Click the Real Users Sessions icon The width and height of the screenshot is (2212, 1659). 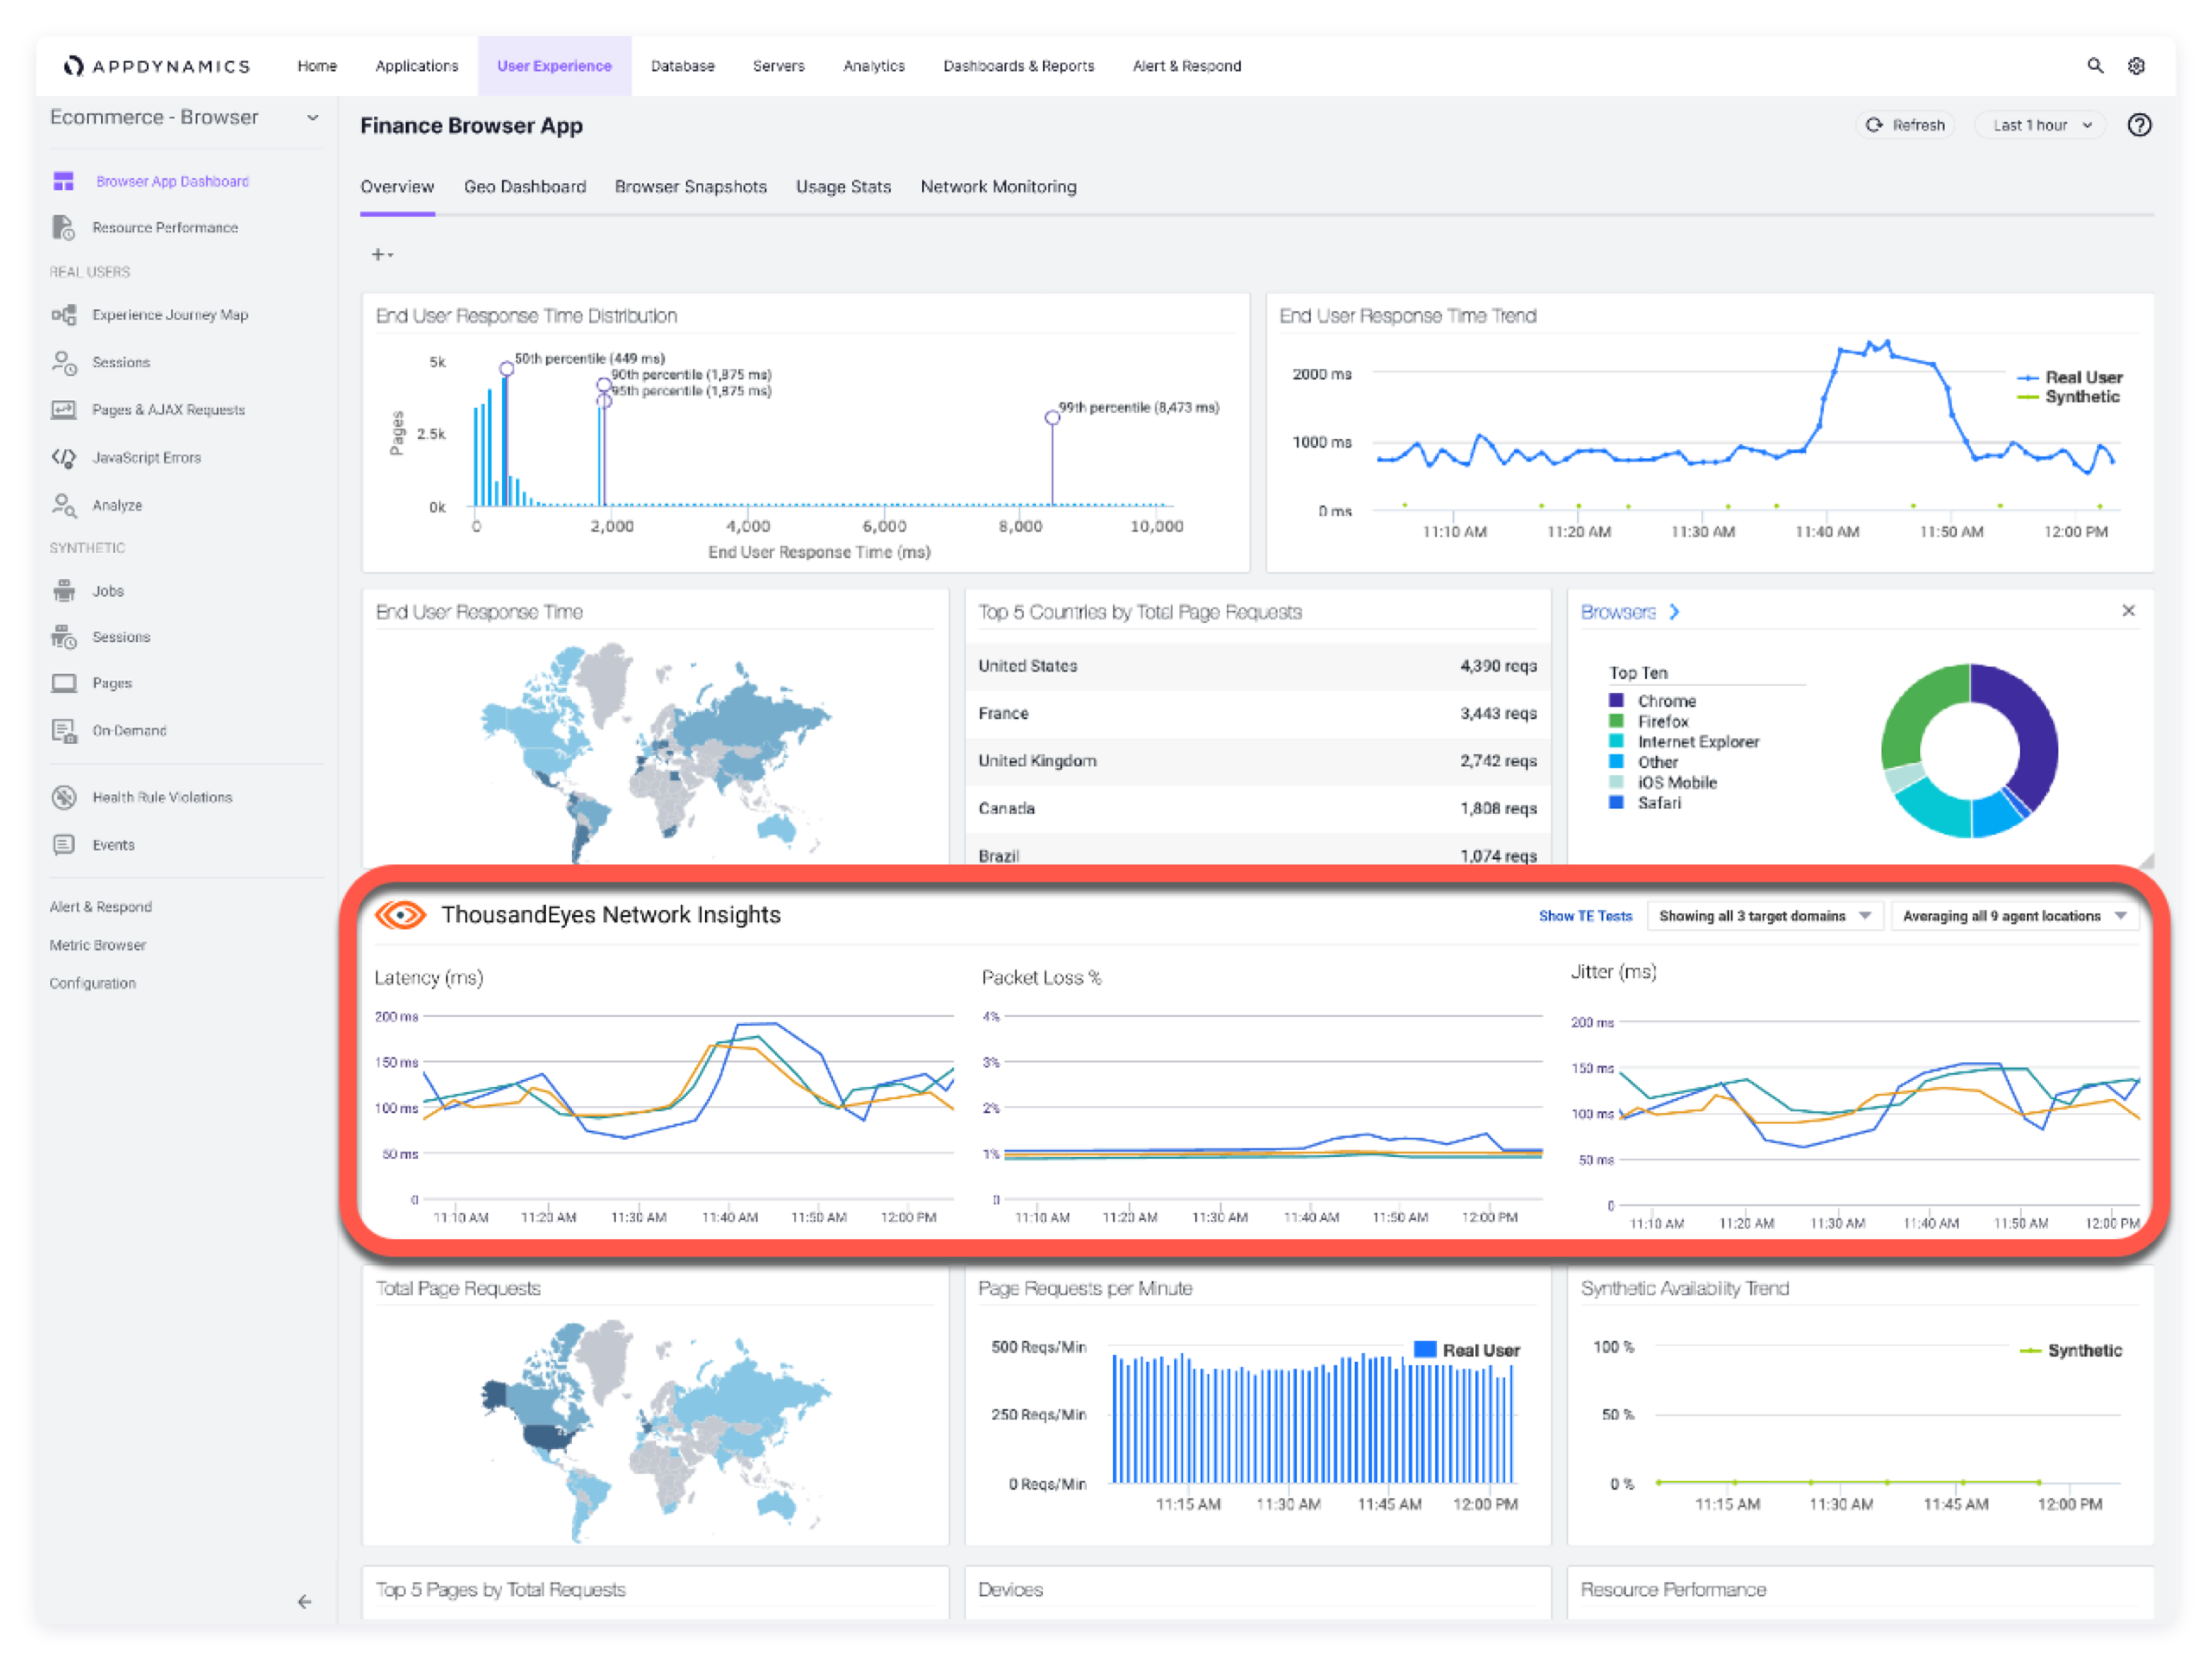point(64,362)
